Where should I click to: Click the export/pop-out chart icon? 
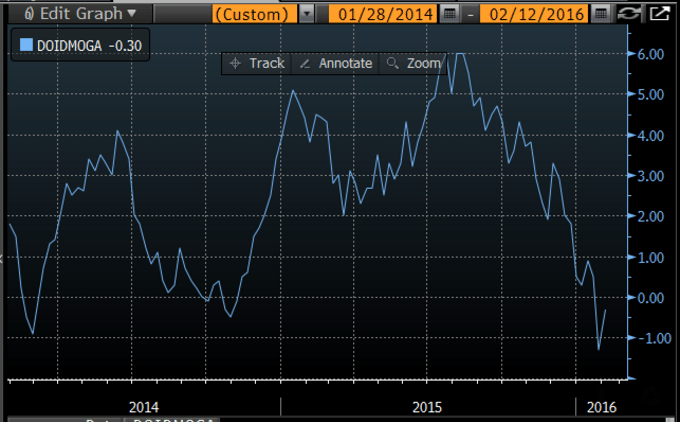[x=659, y=14]
